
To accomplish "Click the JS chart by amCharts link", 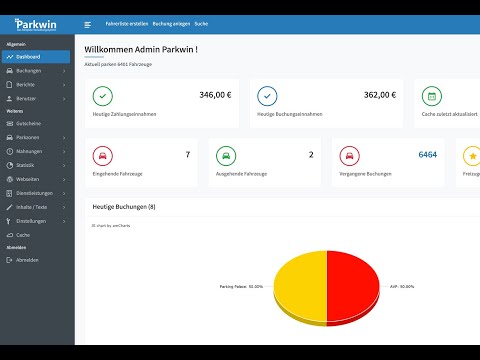I will tap(111, 226).
